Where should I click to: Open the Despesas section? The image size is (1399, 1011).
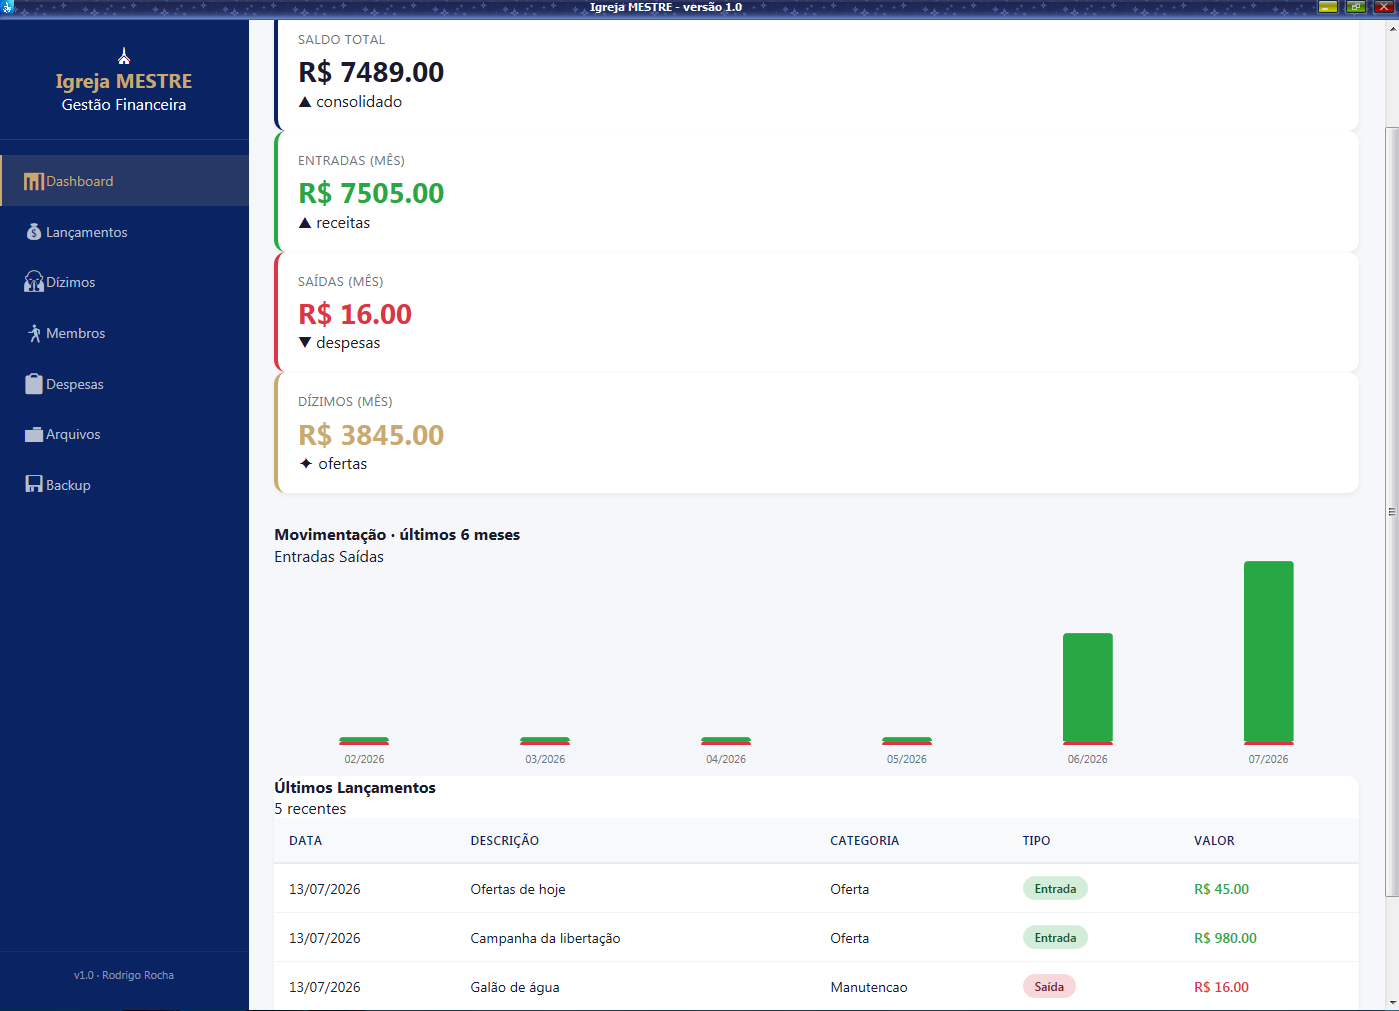point(124,384)
